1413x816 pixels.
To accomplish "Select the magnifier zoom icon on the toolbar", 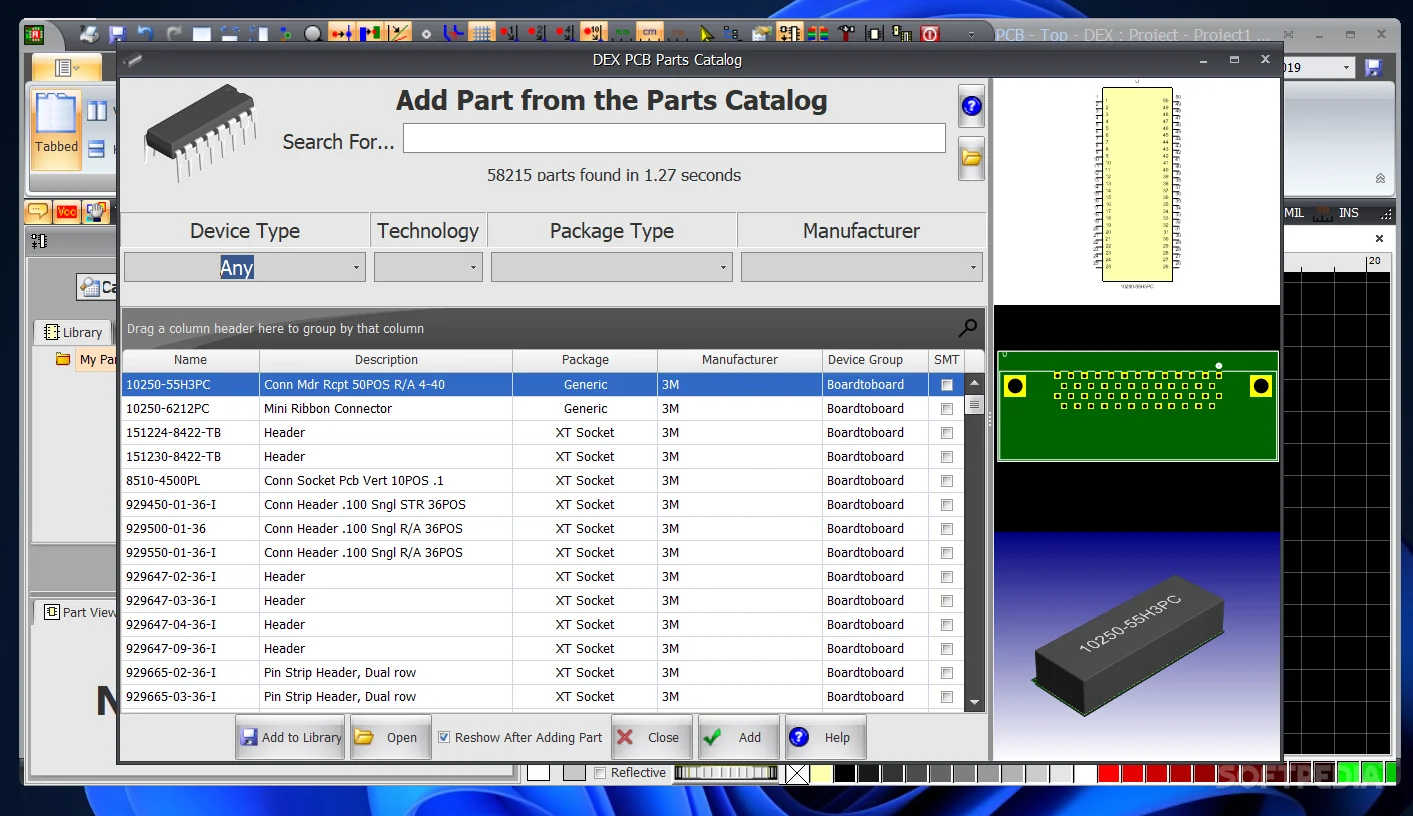I will pyautogui.click(x=313, y=33).
